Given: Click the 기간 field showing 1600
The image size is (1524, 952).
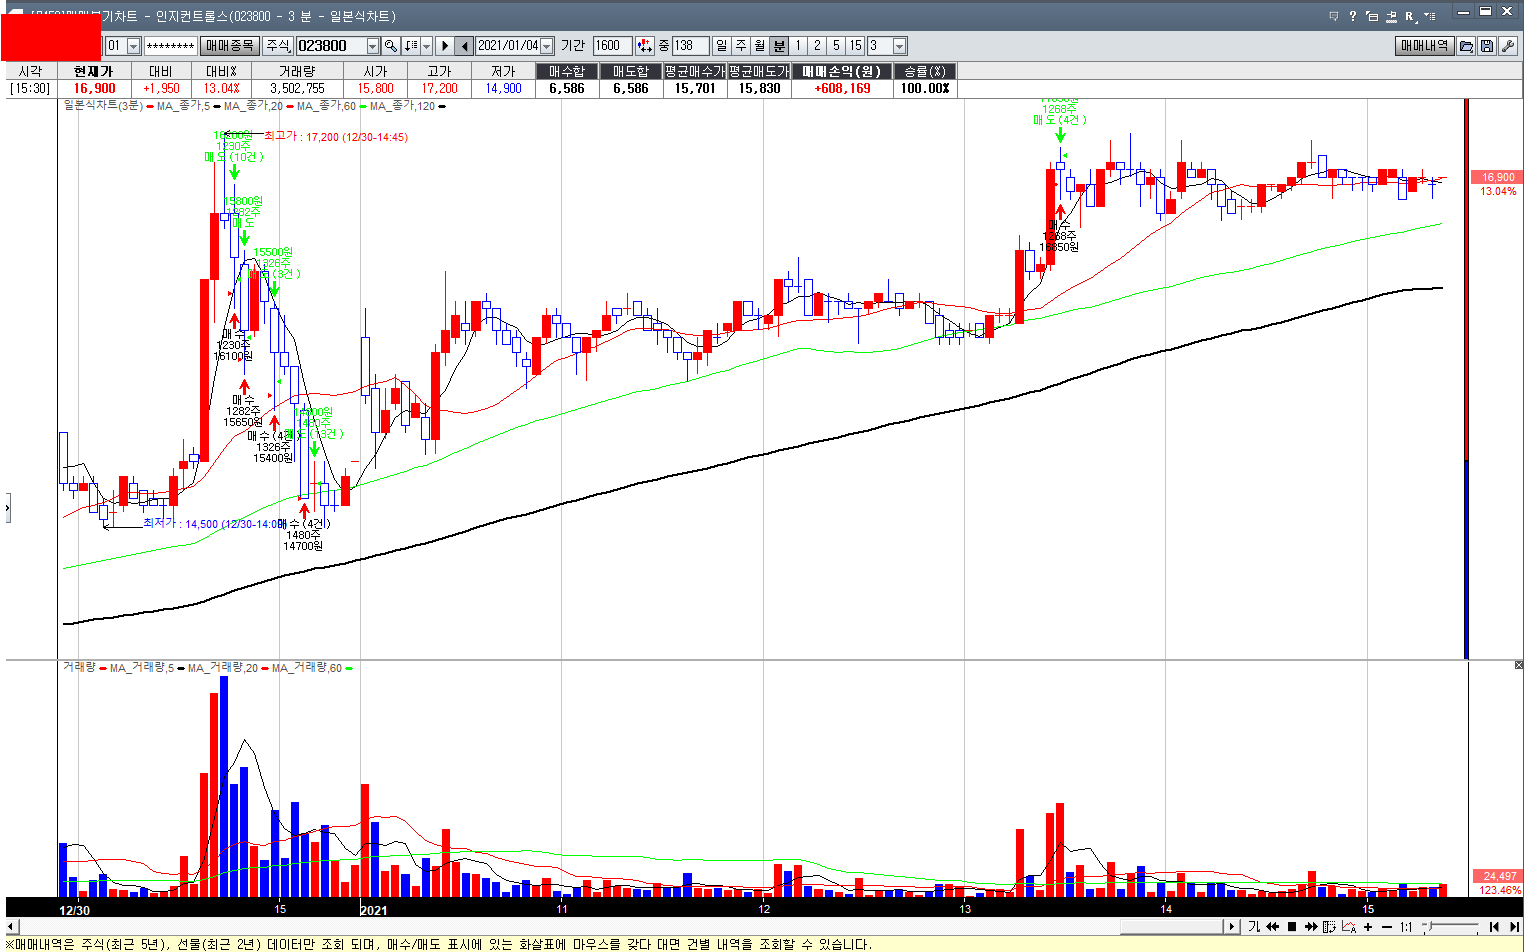Looking at the screenshot, I should (x=613, y=46).
